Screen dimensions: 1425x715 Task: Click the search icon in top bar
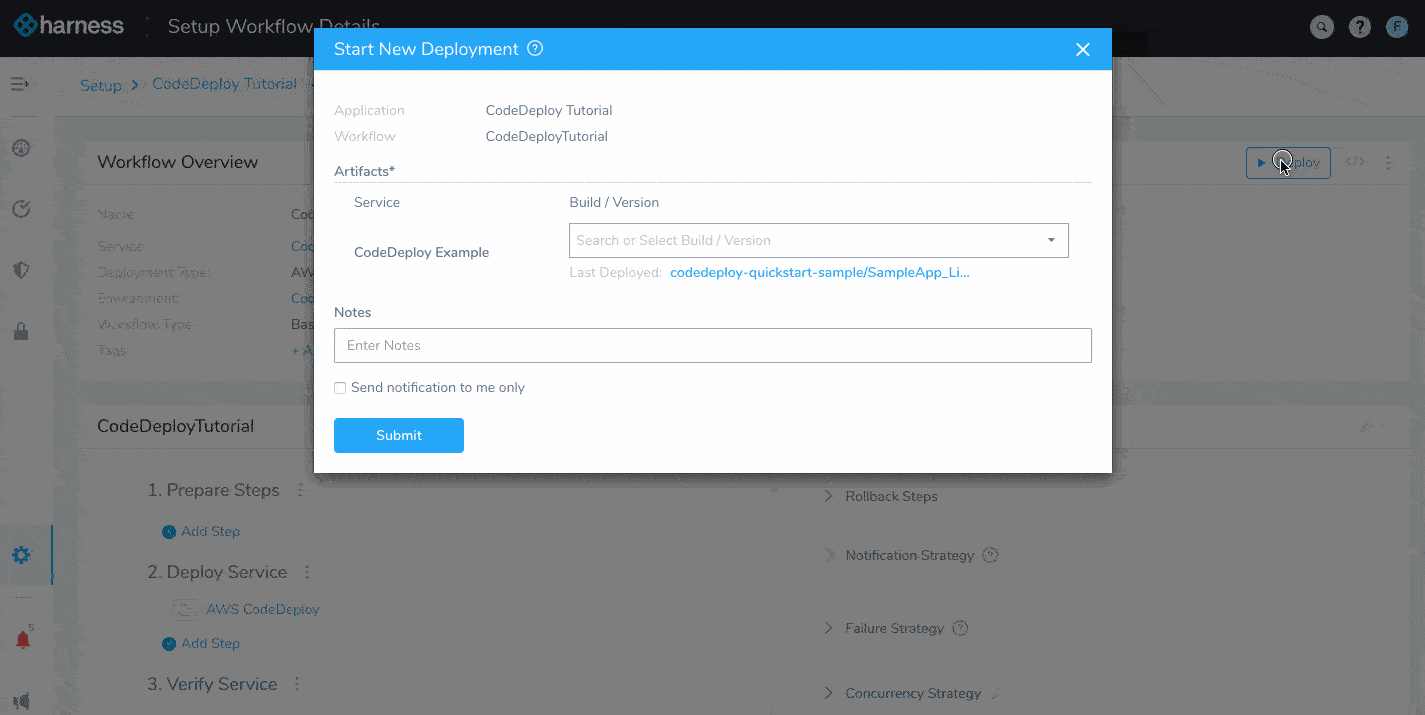[1322, 27]
